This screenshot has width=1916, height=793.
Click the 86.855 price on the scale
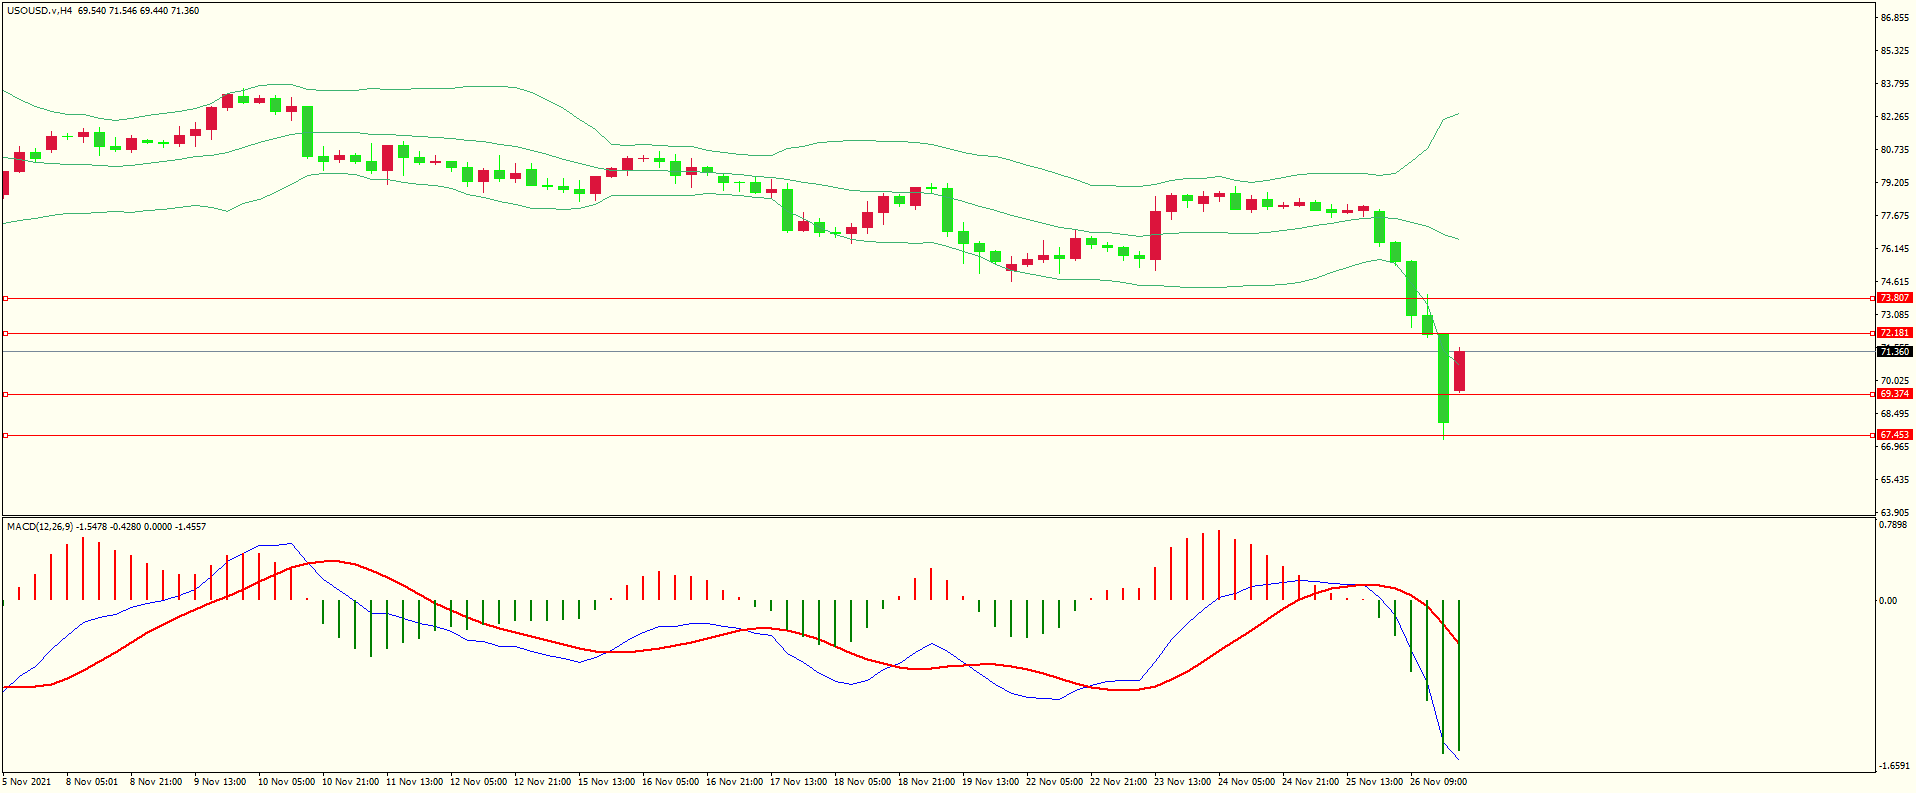click(x=1894, y=18)
